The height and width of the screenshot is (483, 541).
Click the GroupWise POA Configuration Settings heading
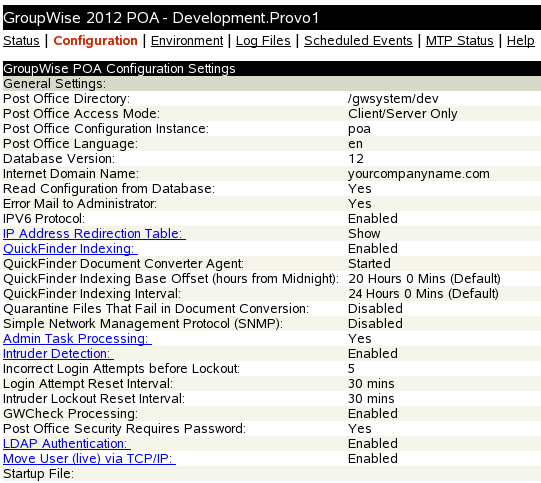coord(119,69)
